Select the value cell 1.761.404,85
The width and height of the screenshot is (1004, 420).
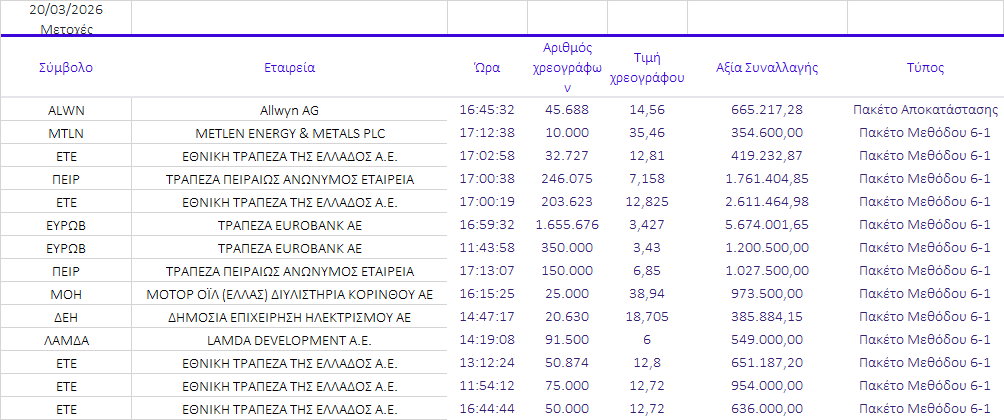766,179
